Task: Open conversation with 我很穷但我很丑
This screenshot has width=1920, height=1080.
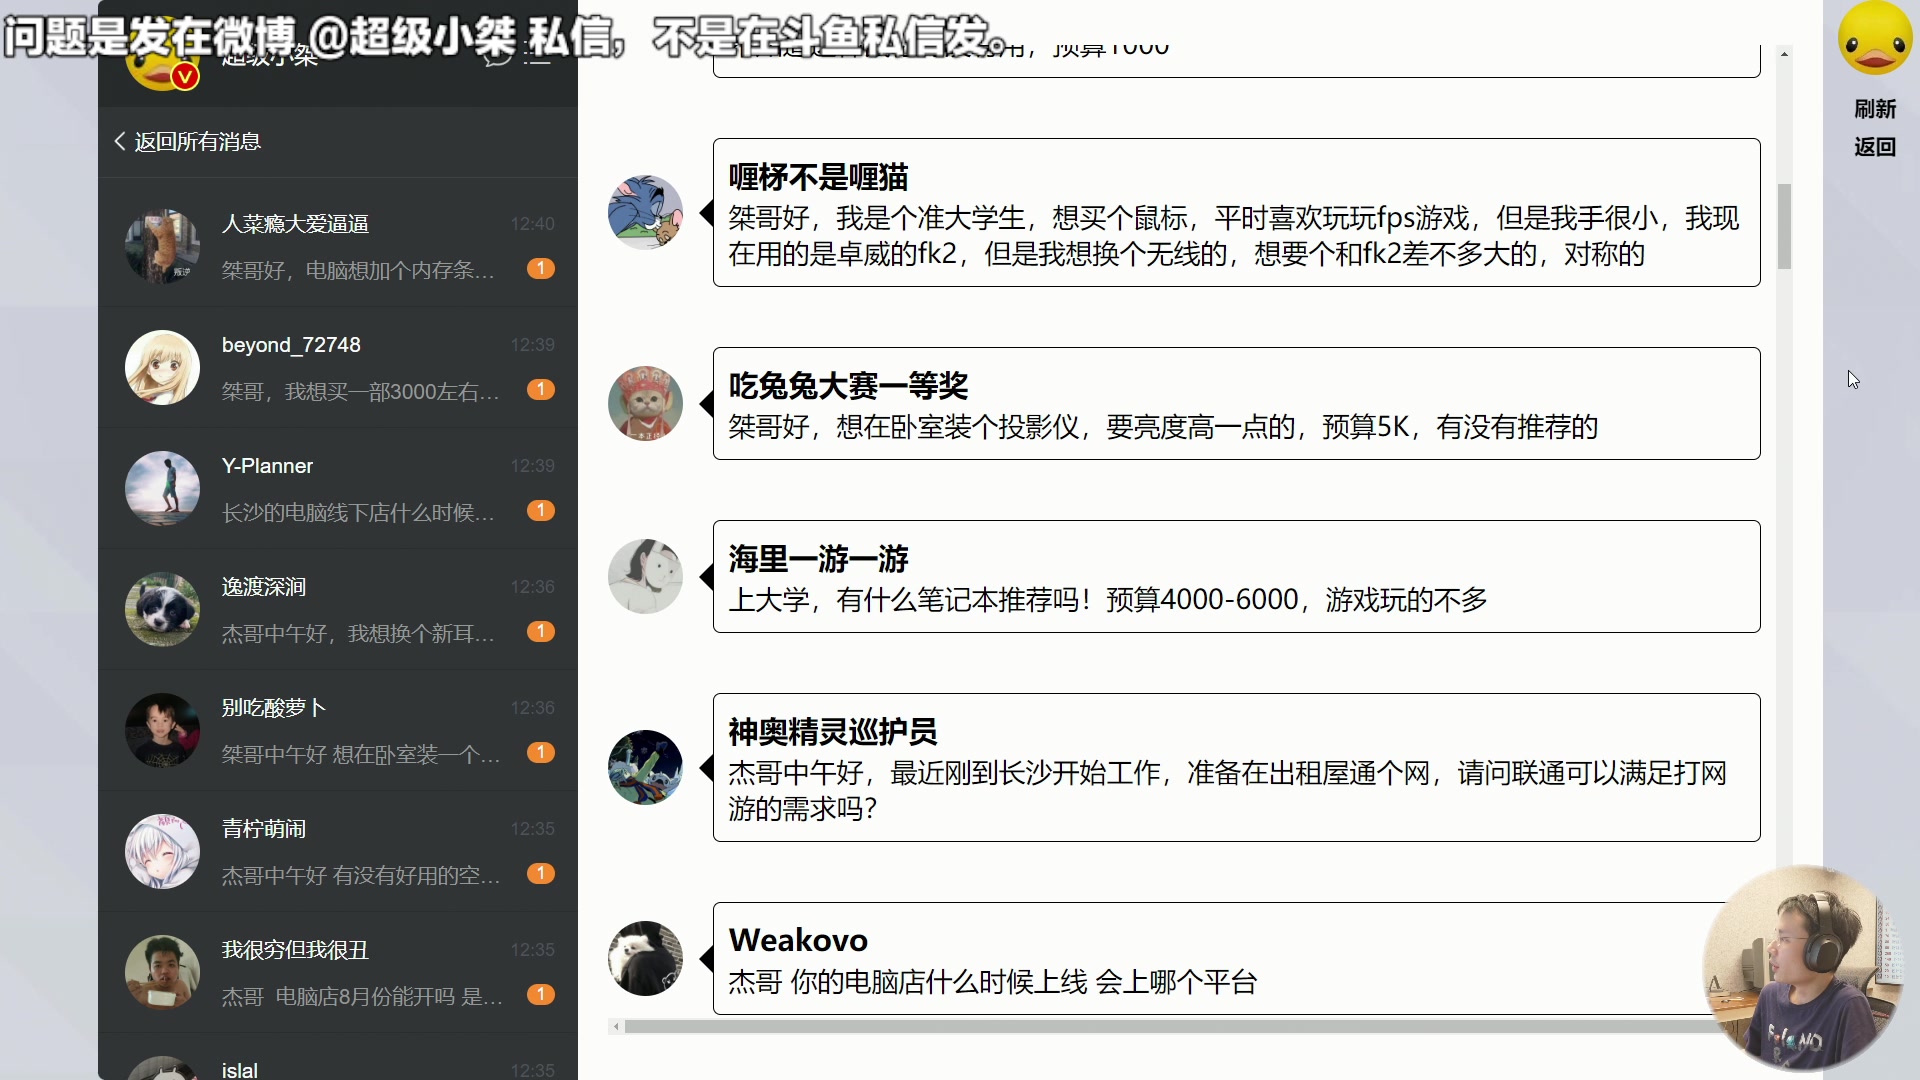Action: pos(338,972)
